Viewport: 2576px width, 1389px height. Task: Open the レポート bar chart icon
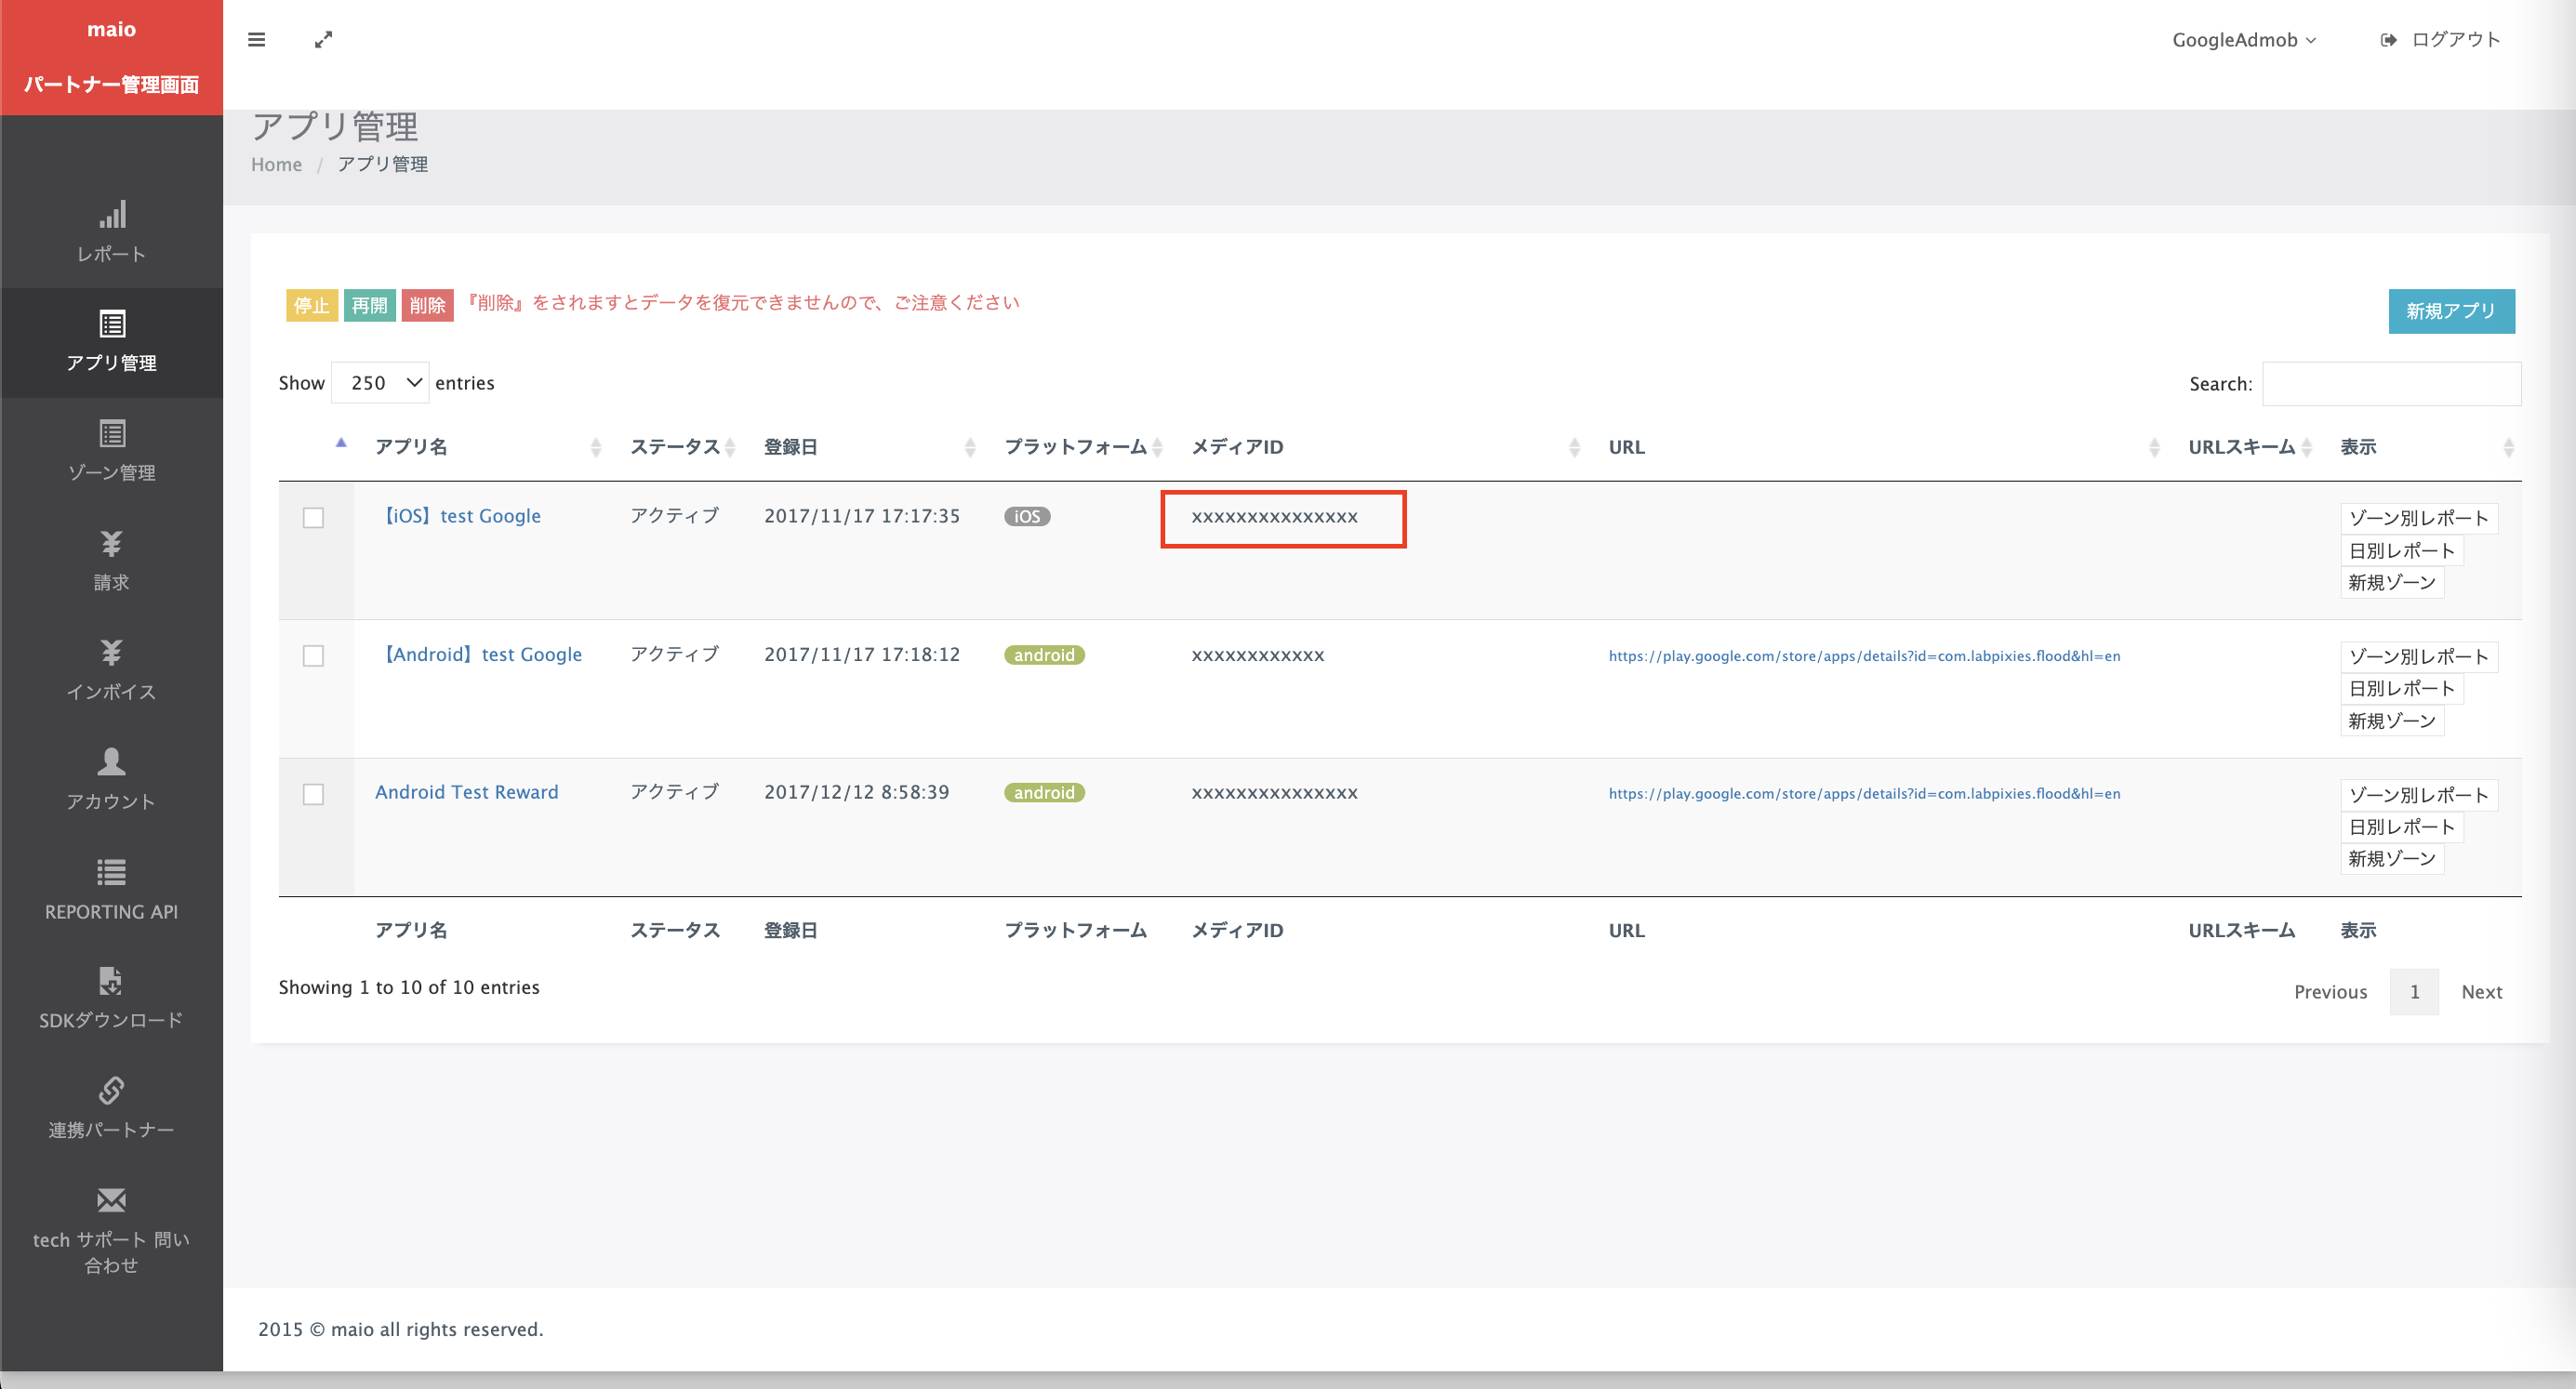(112, 215)
